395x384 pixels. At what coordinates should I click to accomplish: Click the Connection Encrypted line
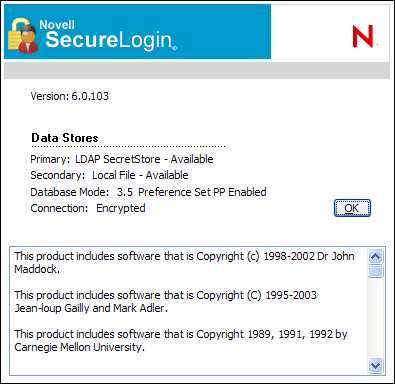[x=88, y=208]
